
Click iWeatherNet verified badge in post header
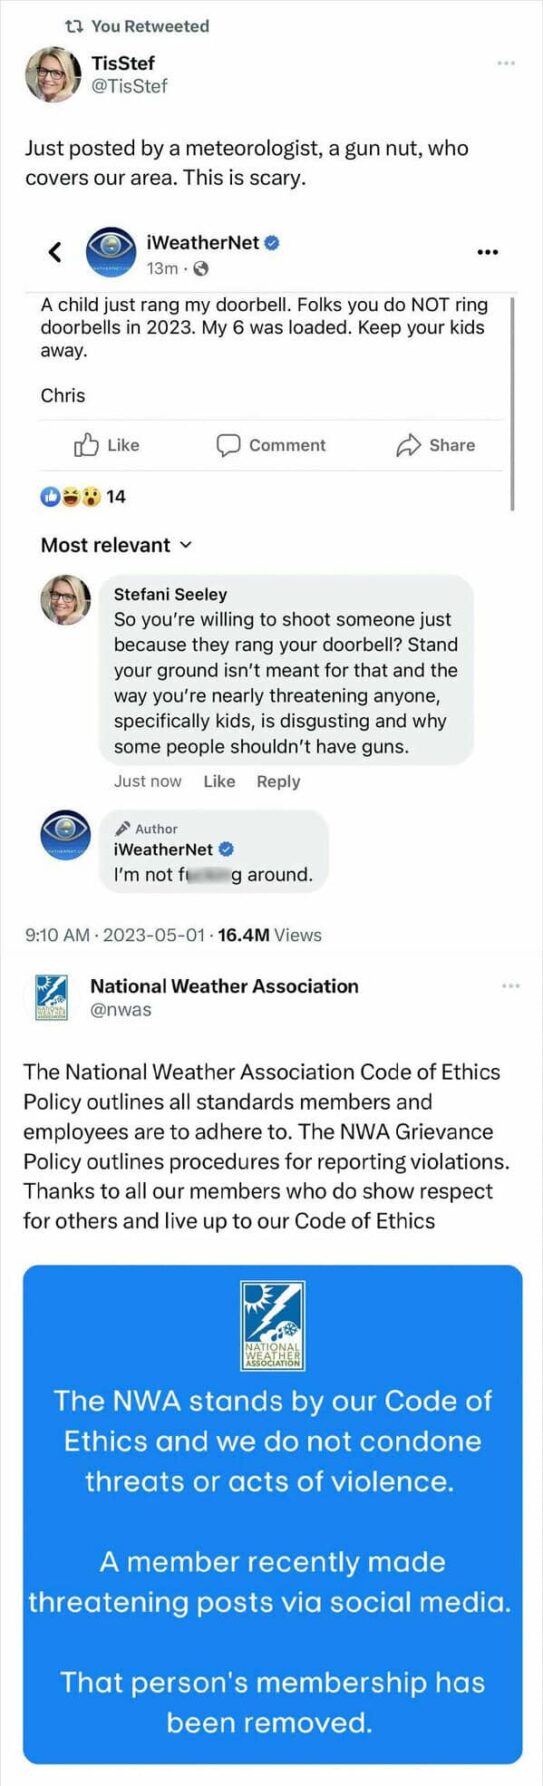pyautogui.click(x=271, y=242)
